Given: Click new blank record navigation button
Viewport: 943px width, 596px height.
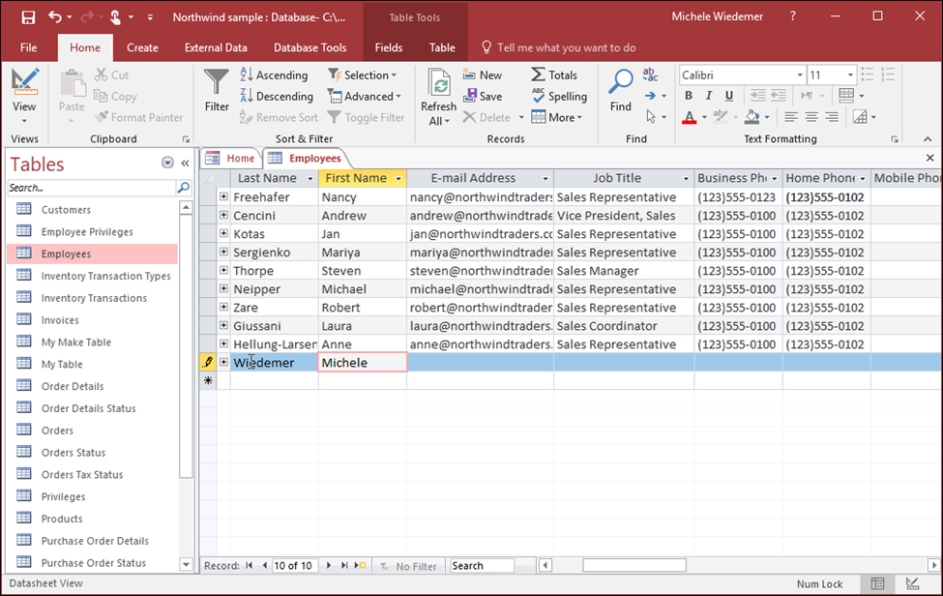Looking at the screenshot, I should pos(360,566).
